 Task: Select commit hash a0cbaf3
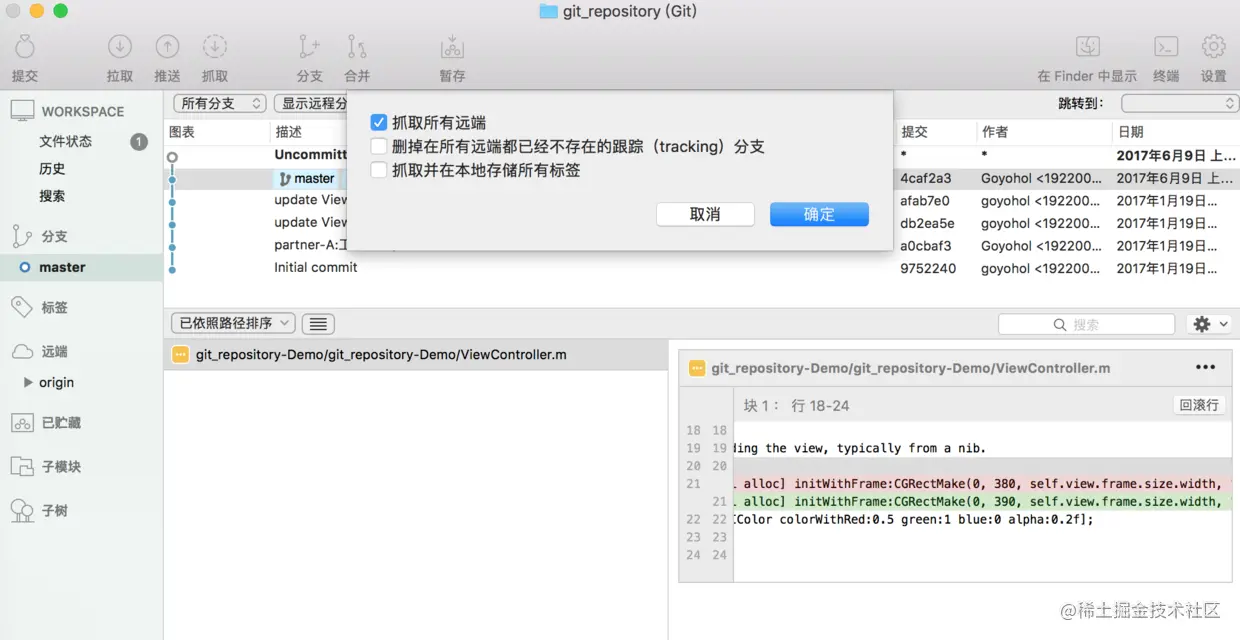click(x=926, y=245)
